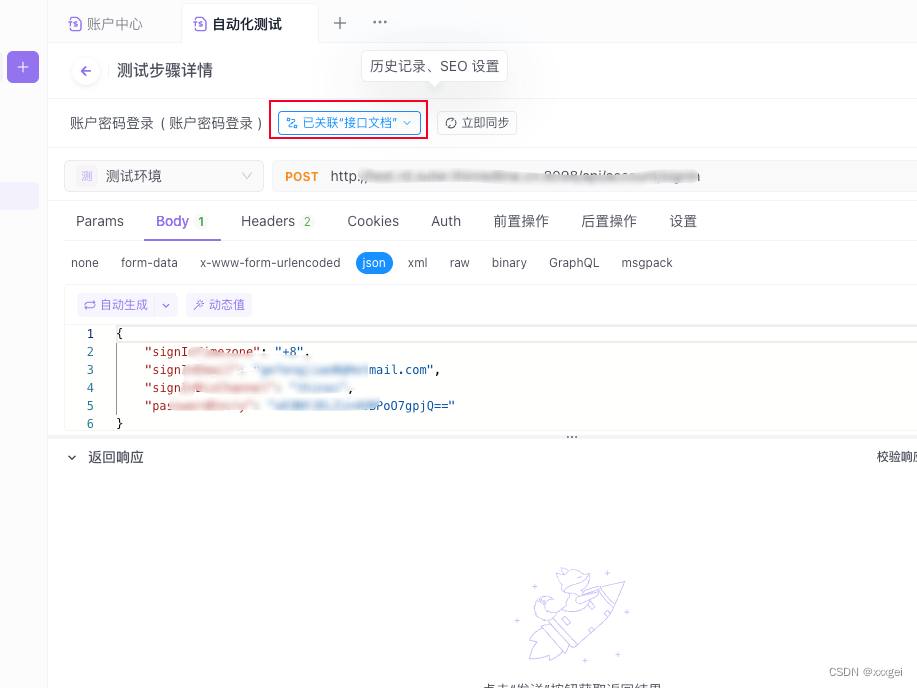The height and width of the screenshot is (688, 917).
Task: Click the 自动化测试 tab icon
Action: (200, 24)
